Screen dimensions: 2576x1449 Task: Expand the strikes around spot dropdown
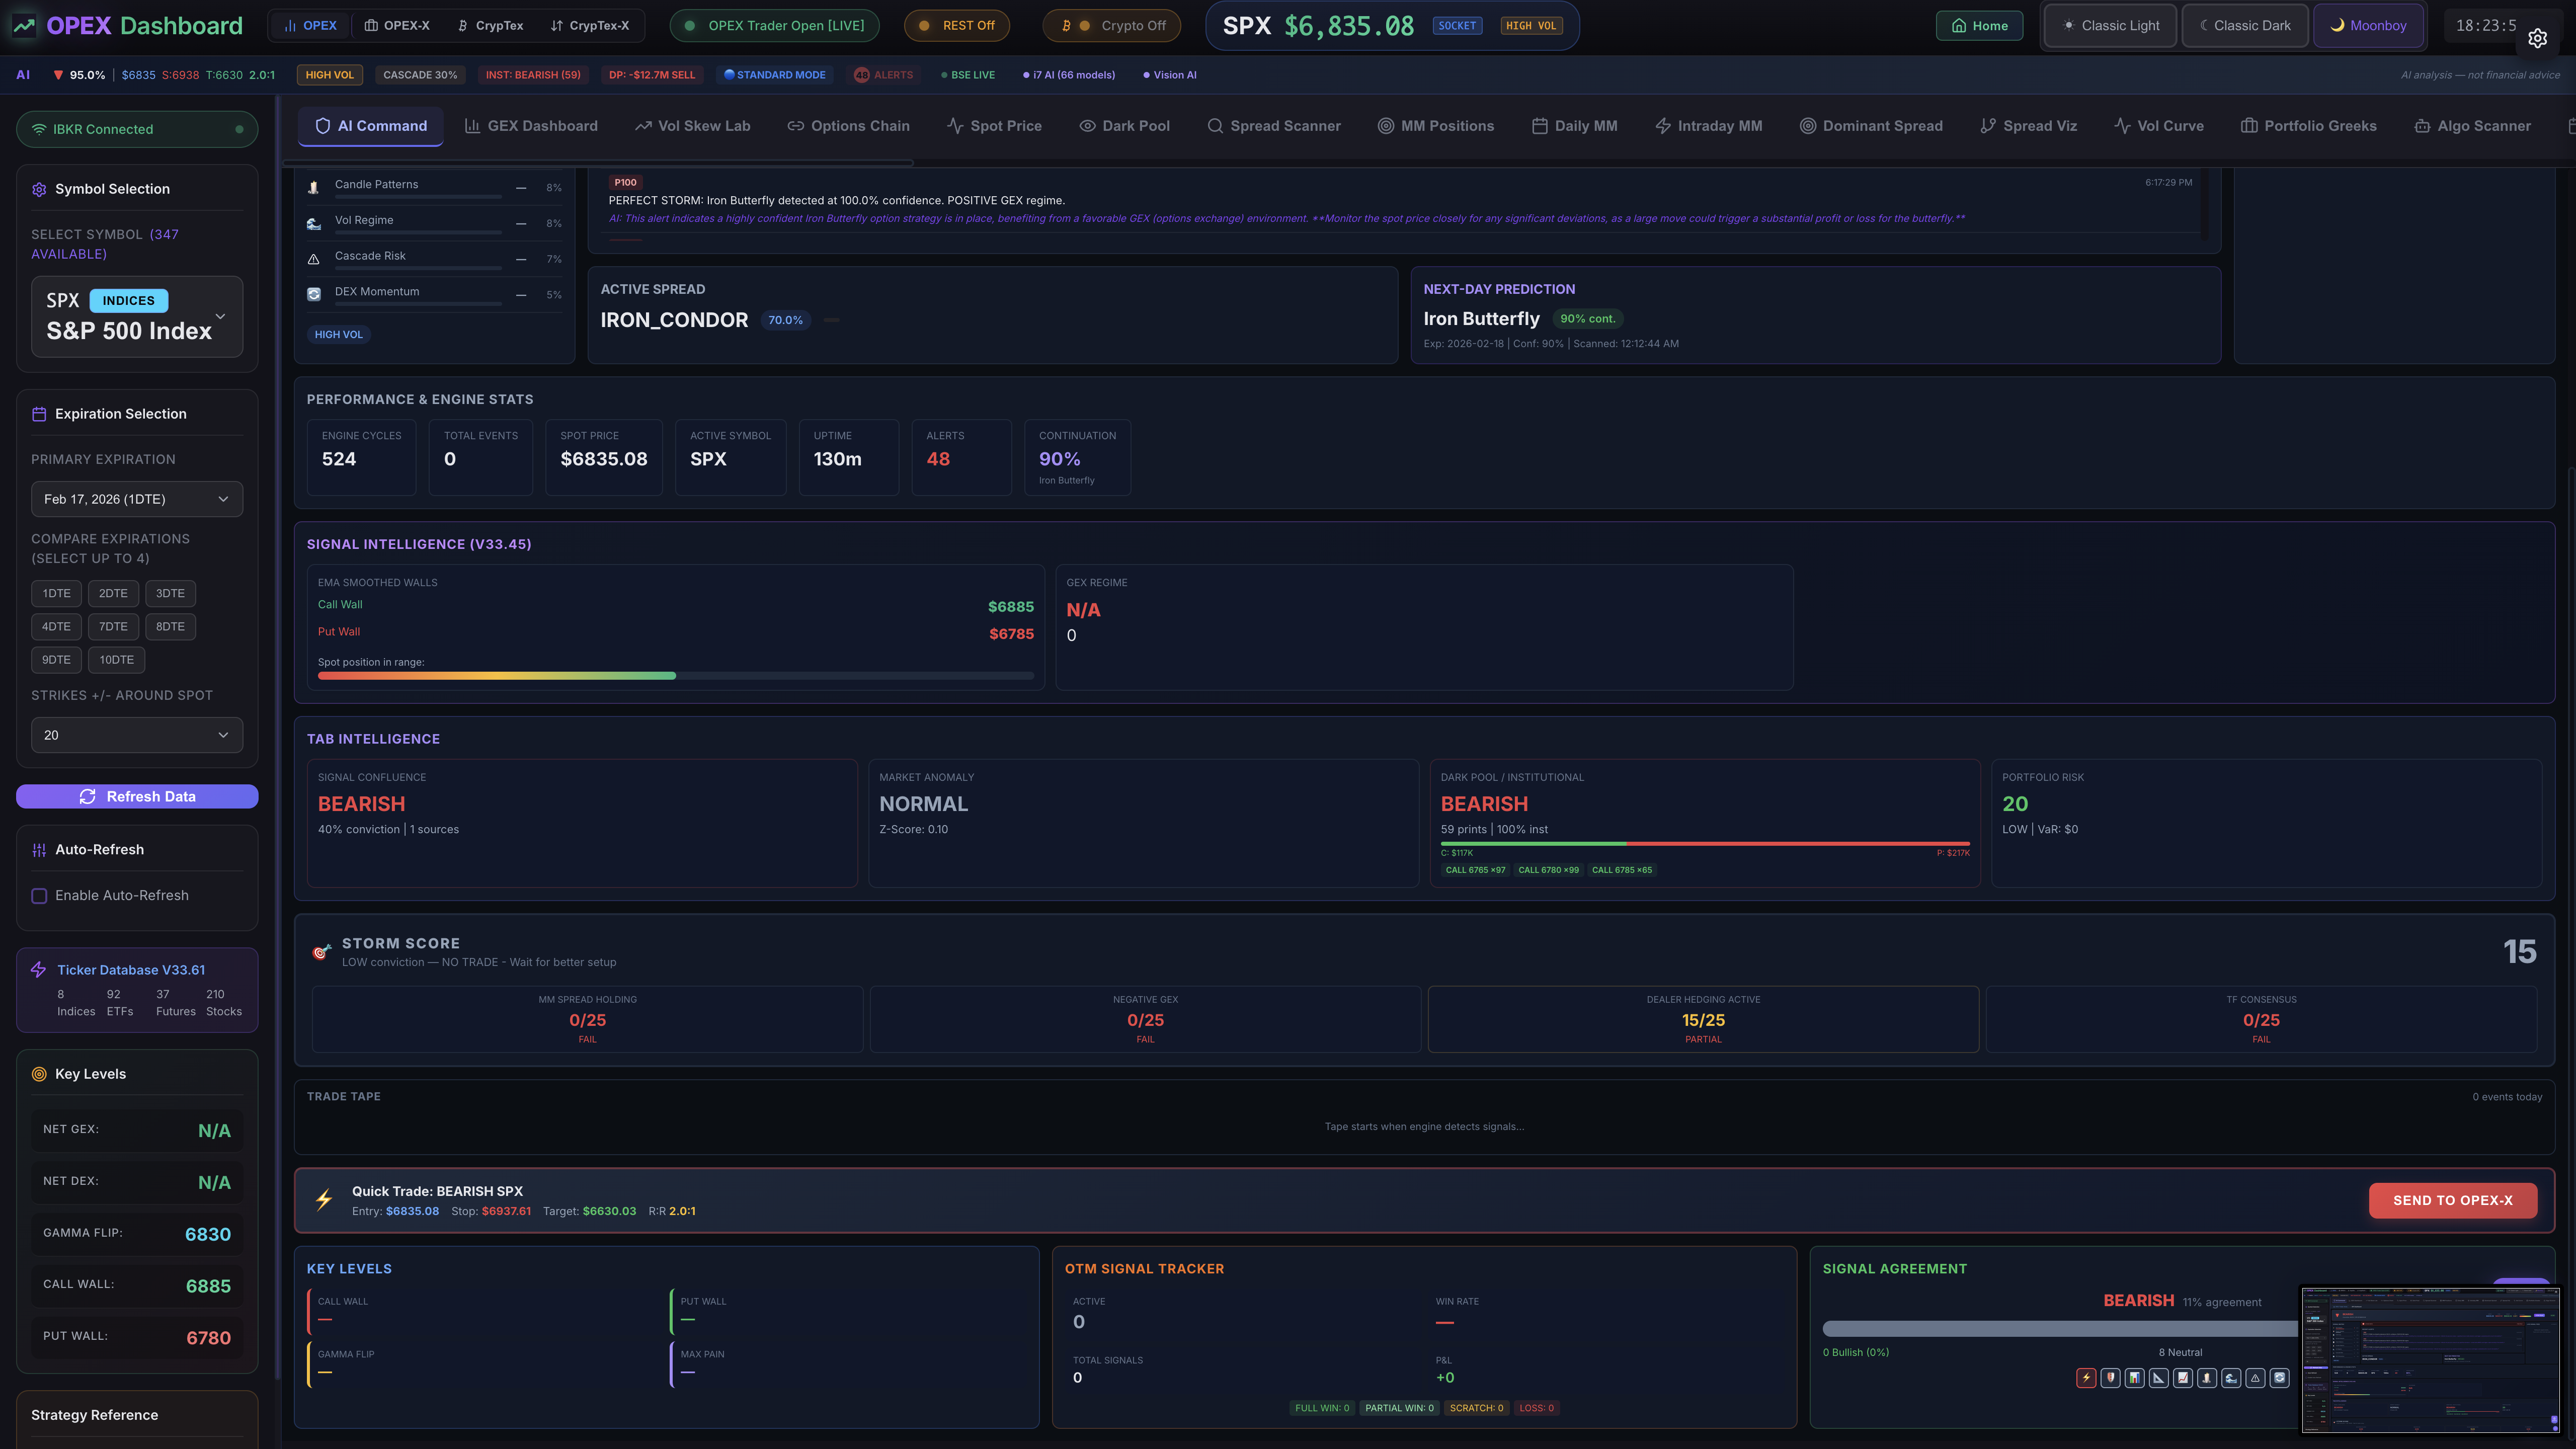pos(137,735)
